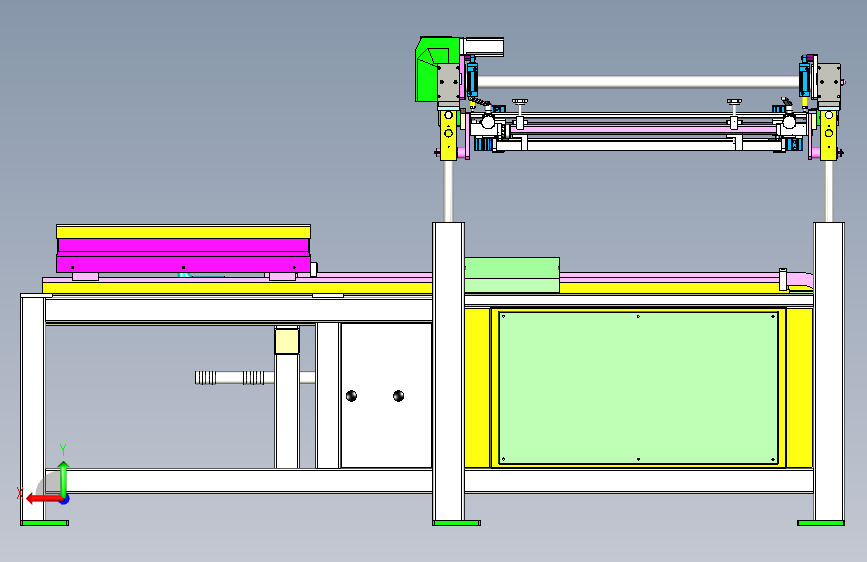Select the left yellow bracket on the gantry

pyautogui.click(x=448, y=136)
